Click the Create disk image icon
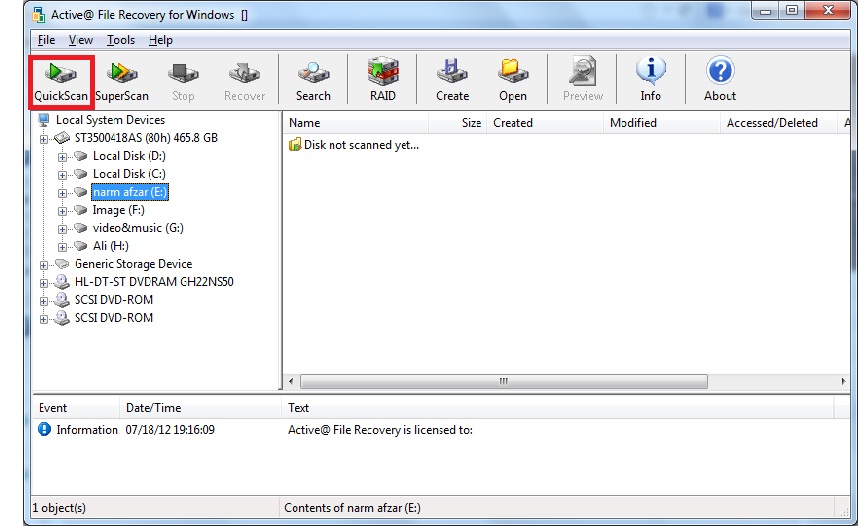Viewport: 858px width, 526px height. click(452, 81)
